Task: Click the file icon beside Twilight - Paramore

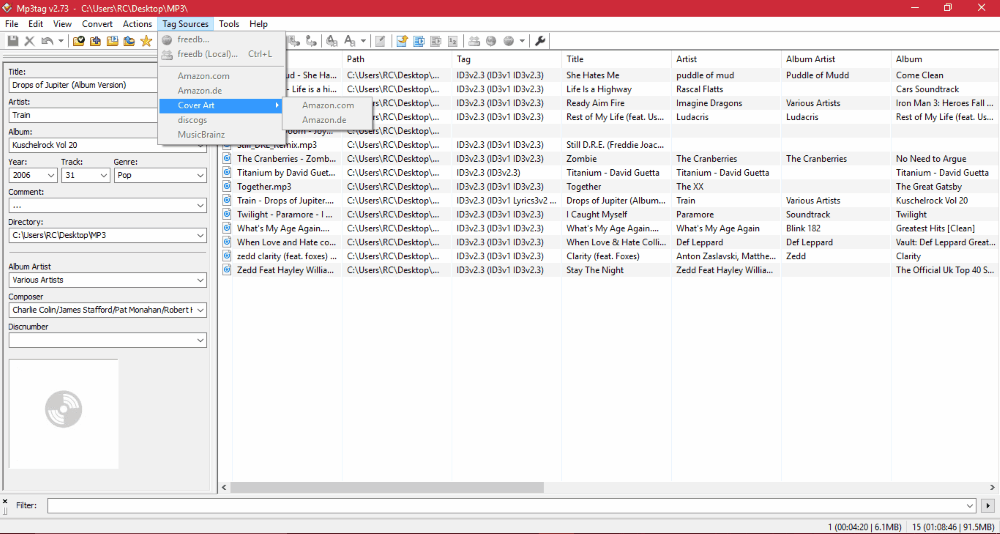Action: [226, 214]
